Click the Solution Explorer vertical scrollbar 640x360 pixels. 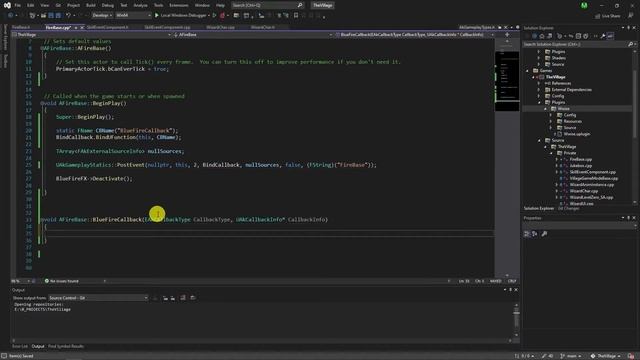tap(634, 127)
